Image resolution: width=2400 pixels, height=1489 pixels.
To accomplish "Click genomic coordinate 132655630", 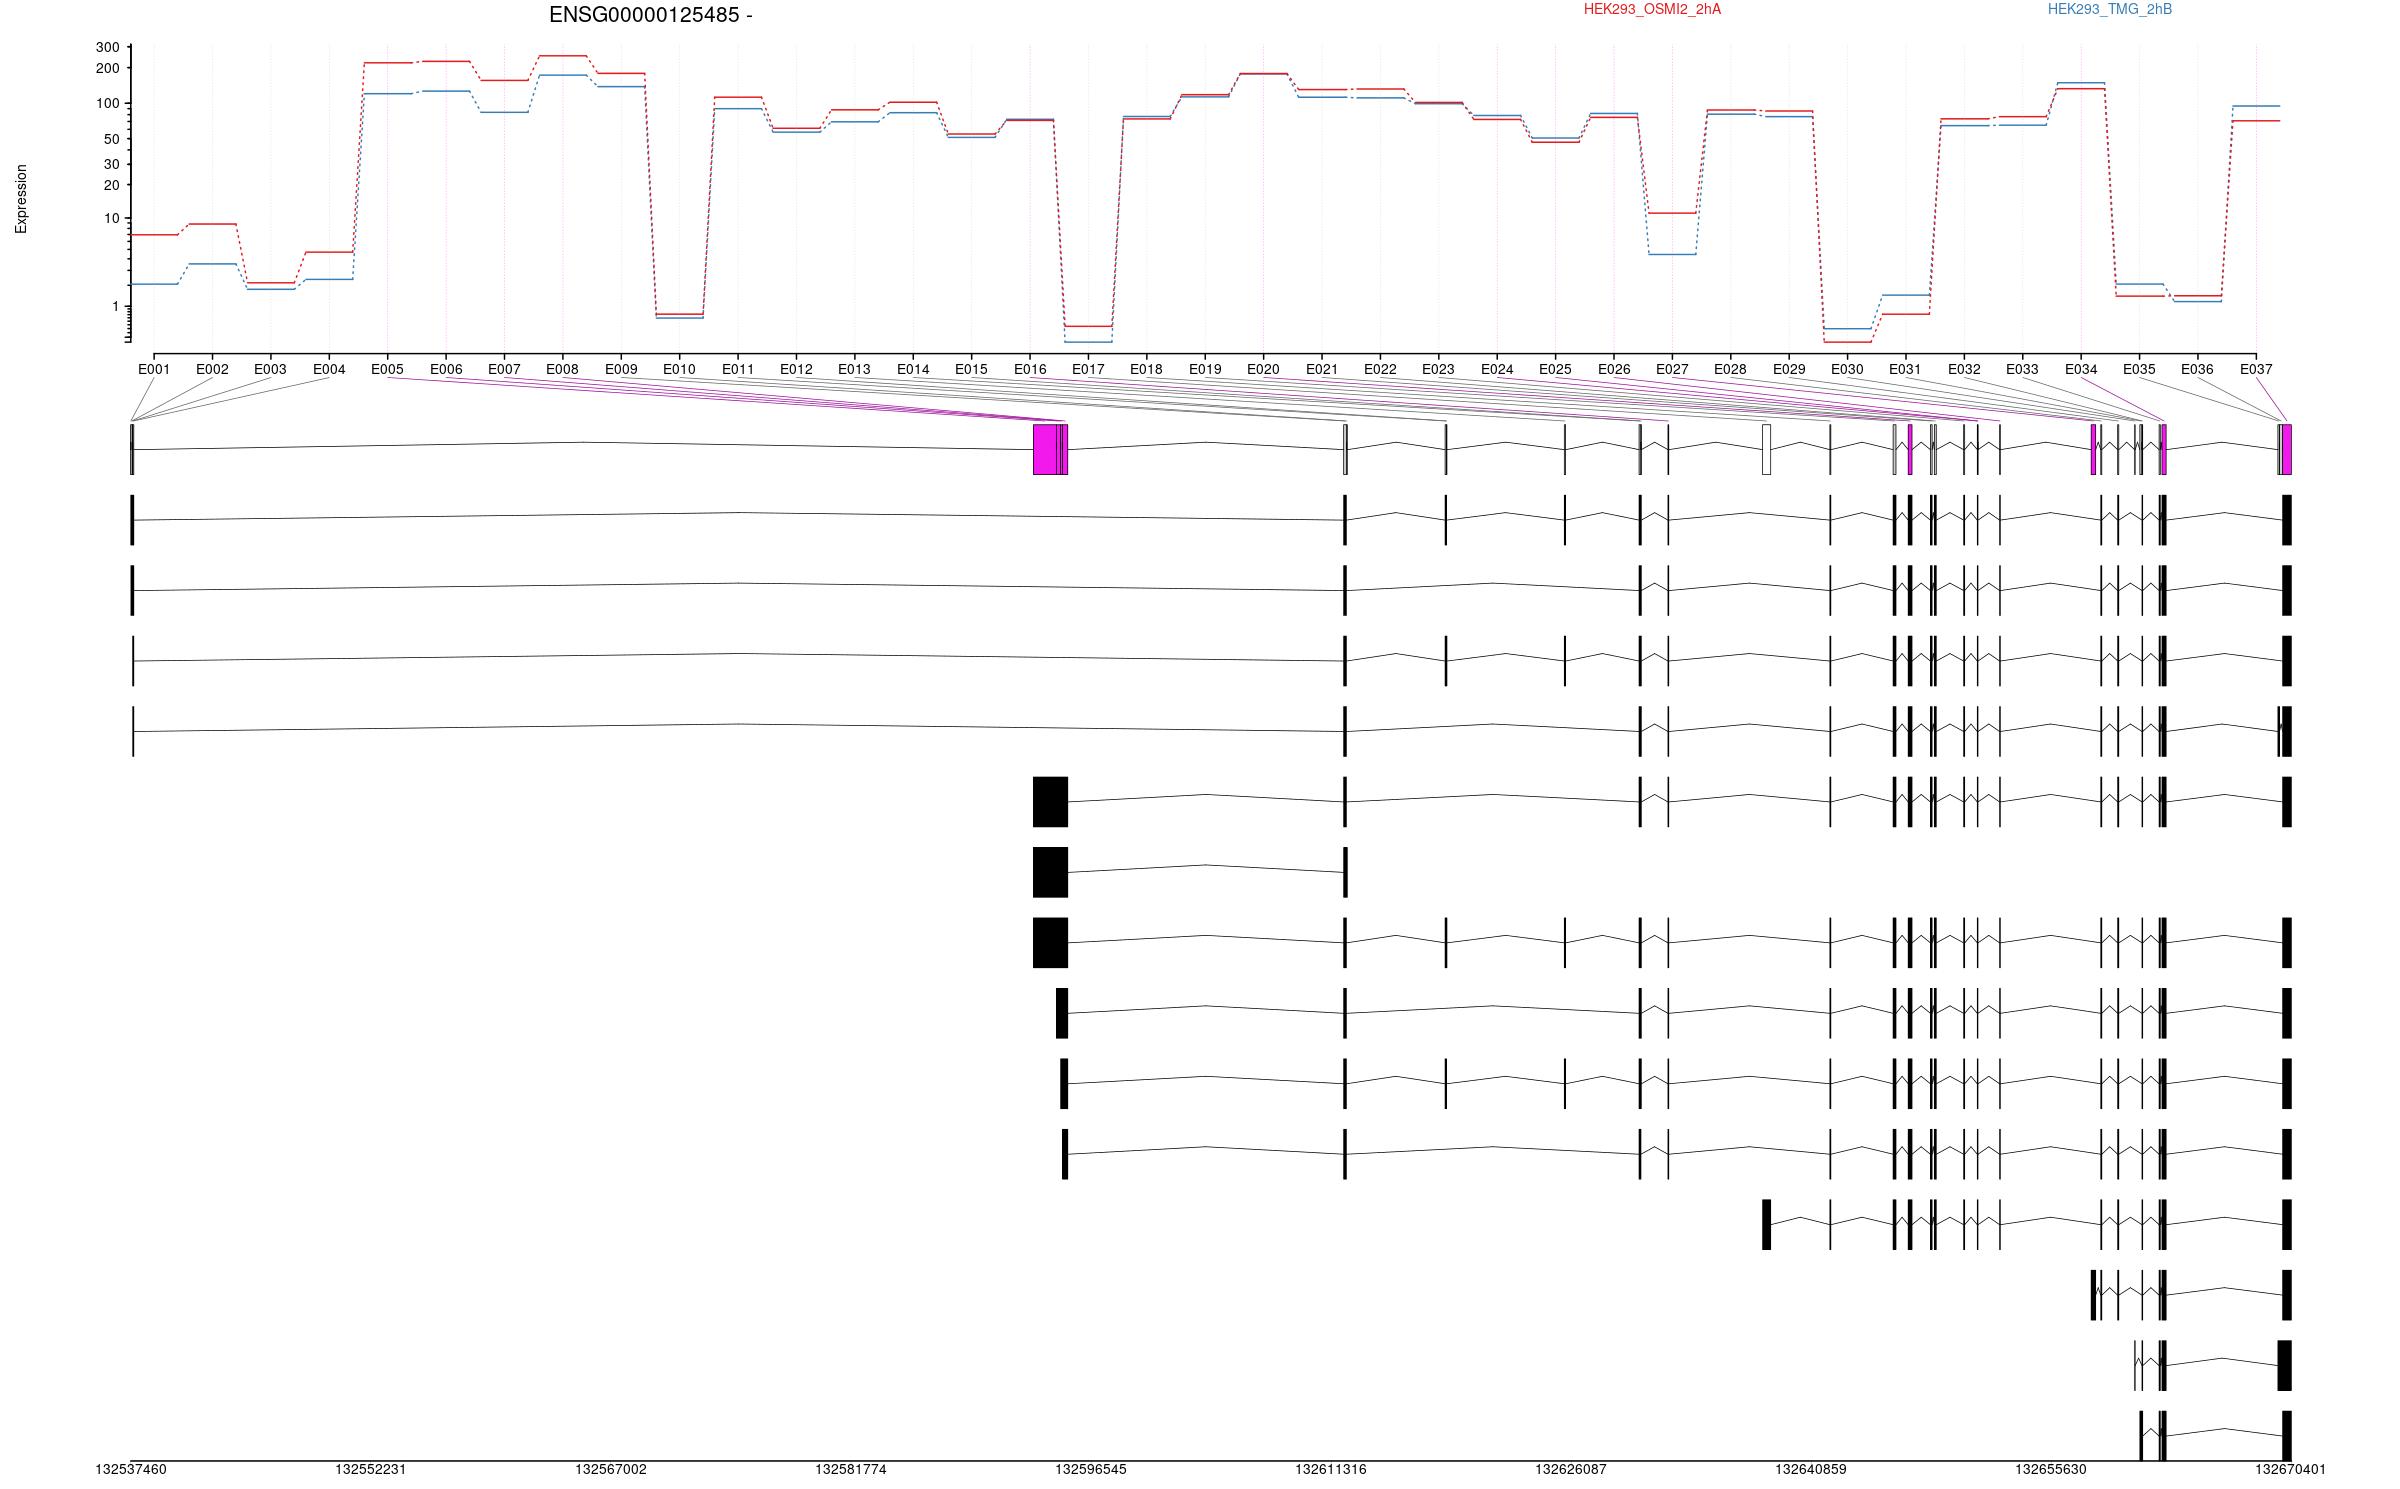I will point(2051,1469).
